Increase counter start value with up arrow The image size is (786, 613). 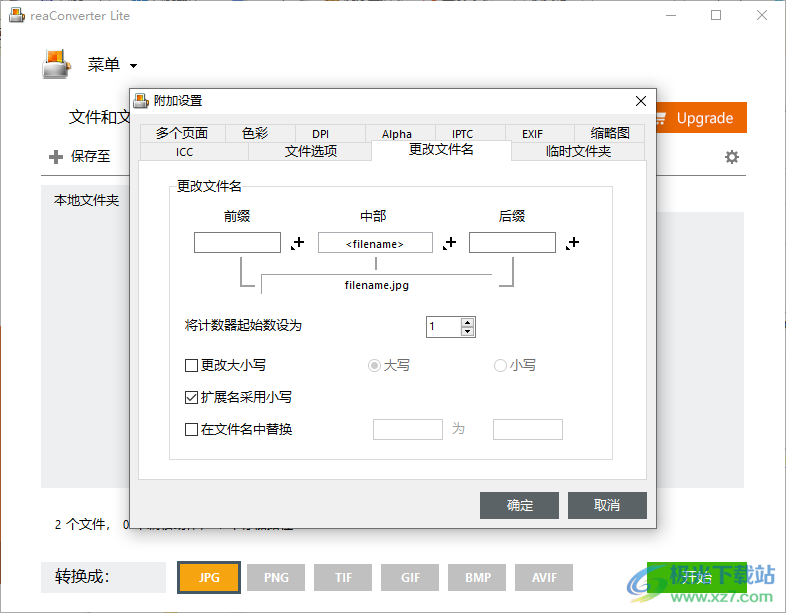pos(467,322)
